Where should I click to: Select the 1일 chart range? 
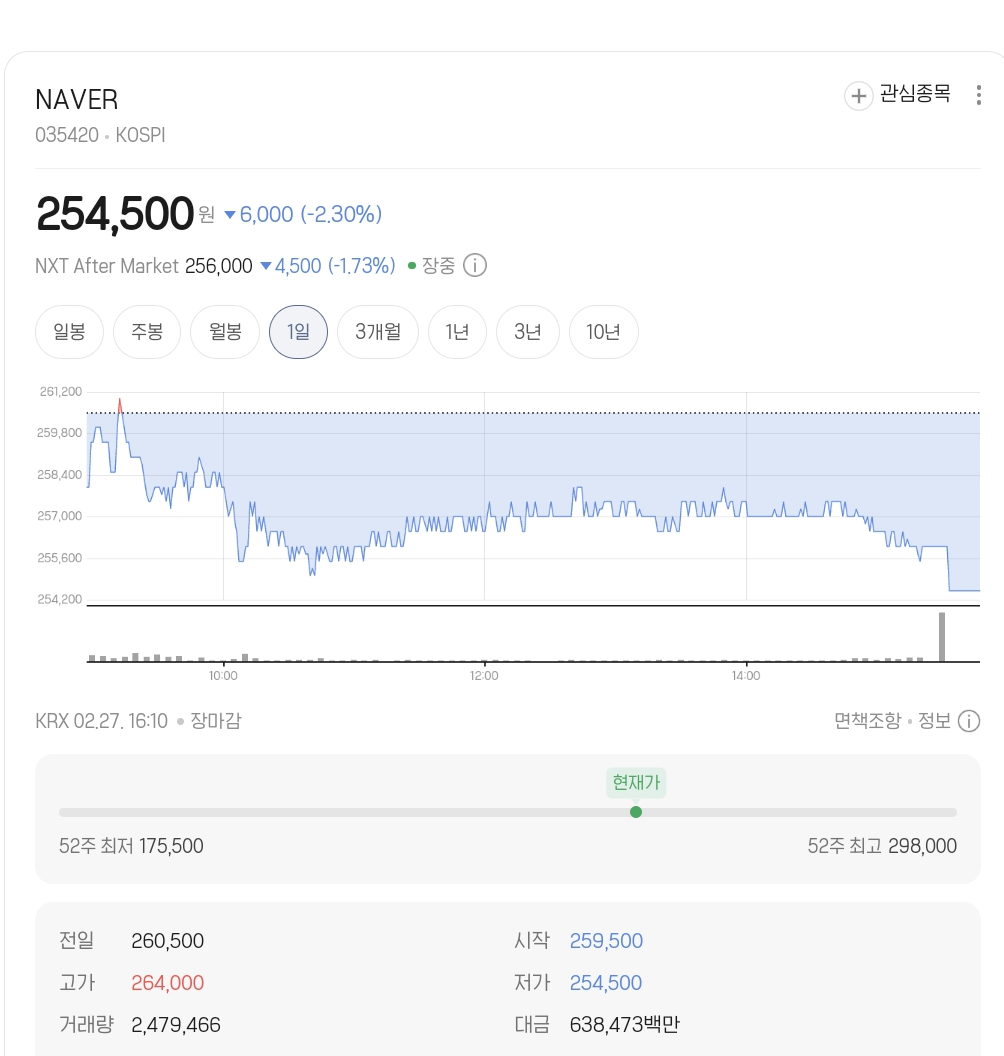(298, 332)
